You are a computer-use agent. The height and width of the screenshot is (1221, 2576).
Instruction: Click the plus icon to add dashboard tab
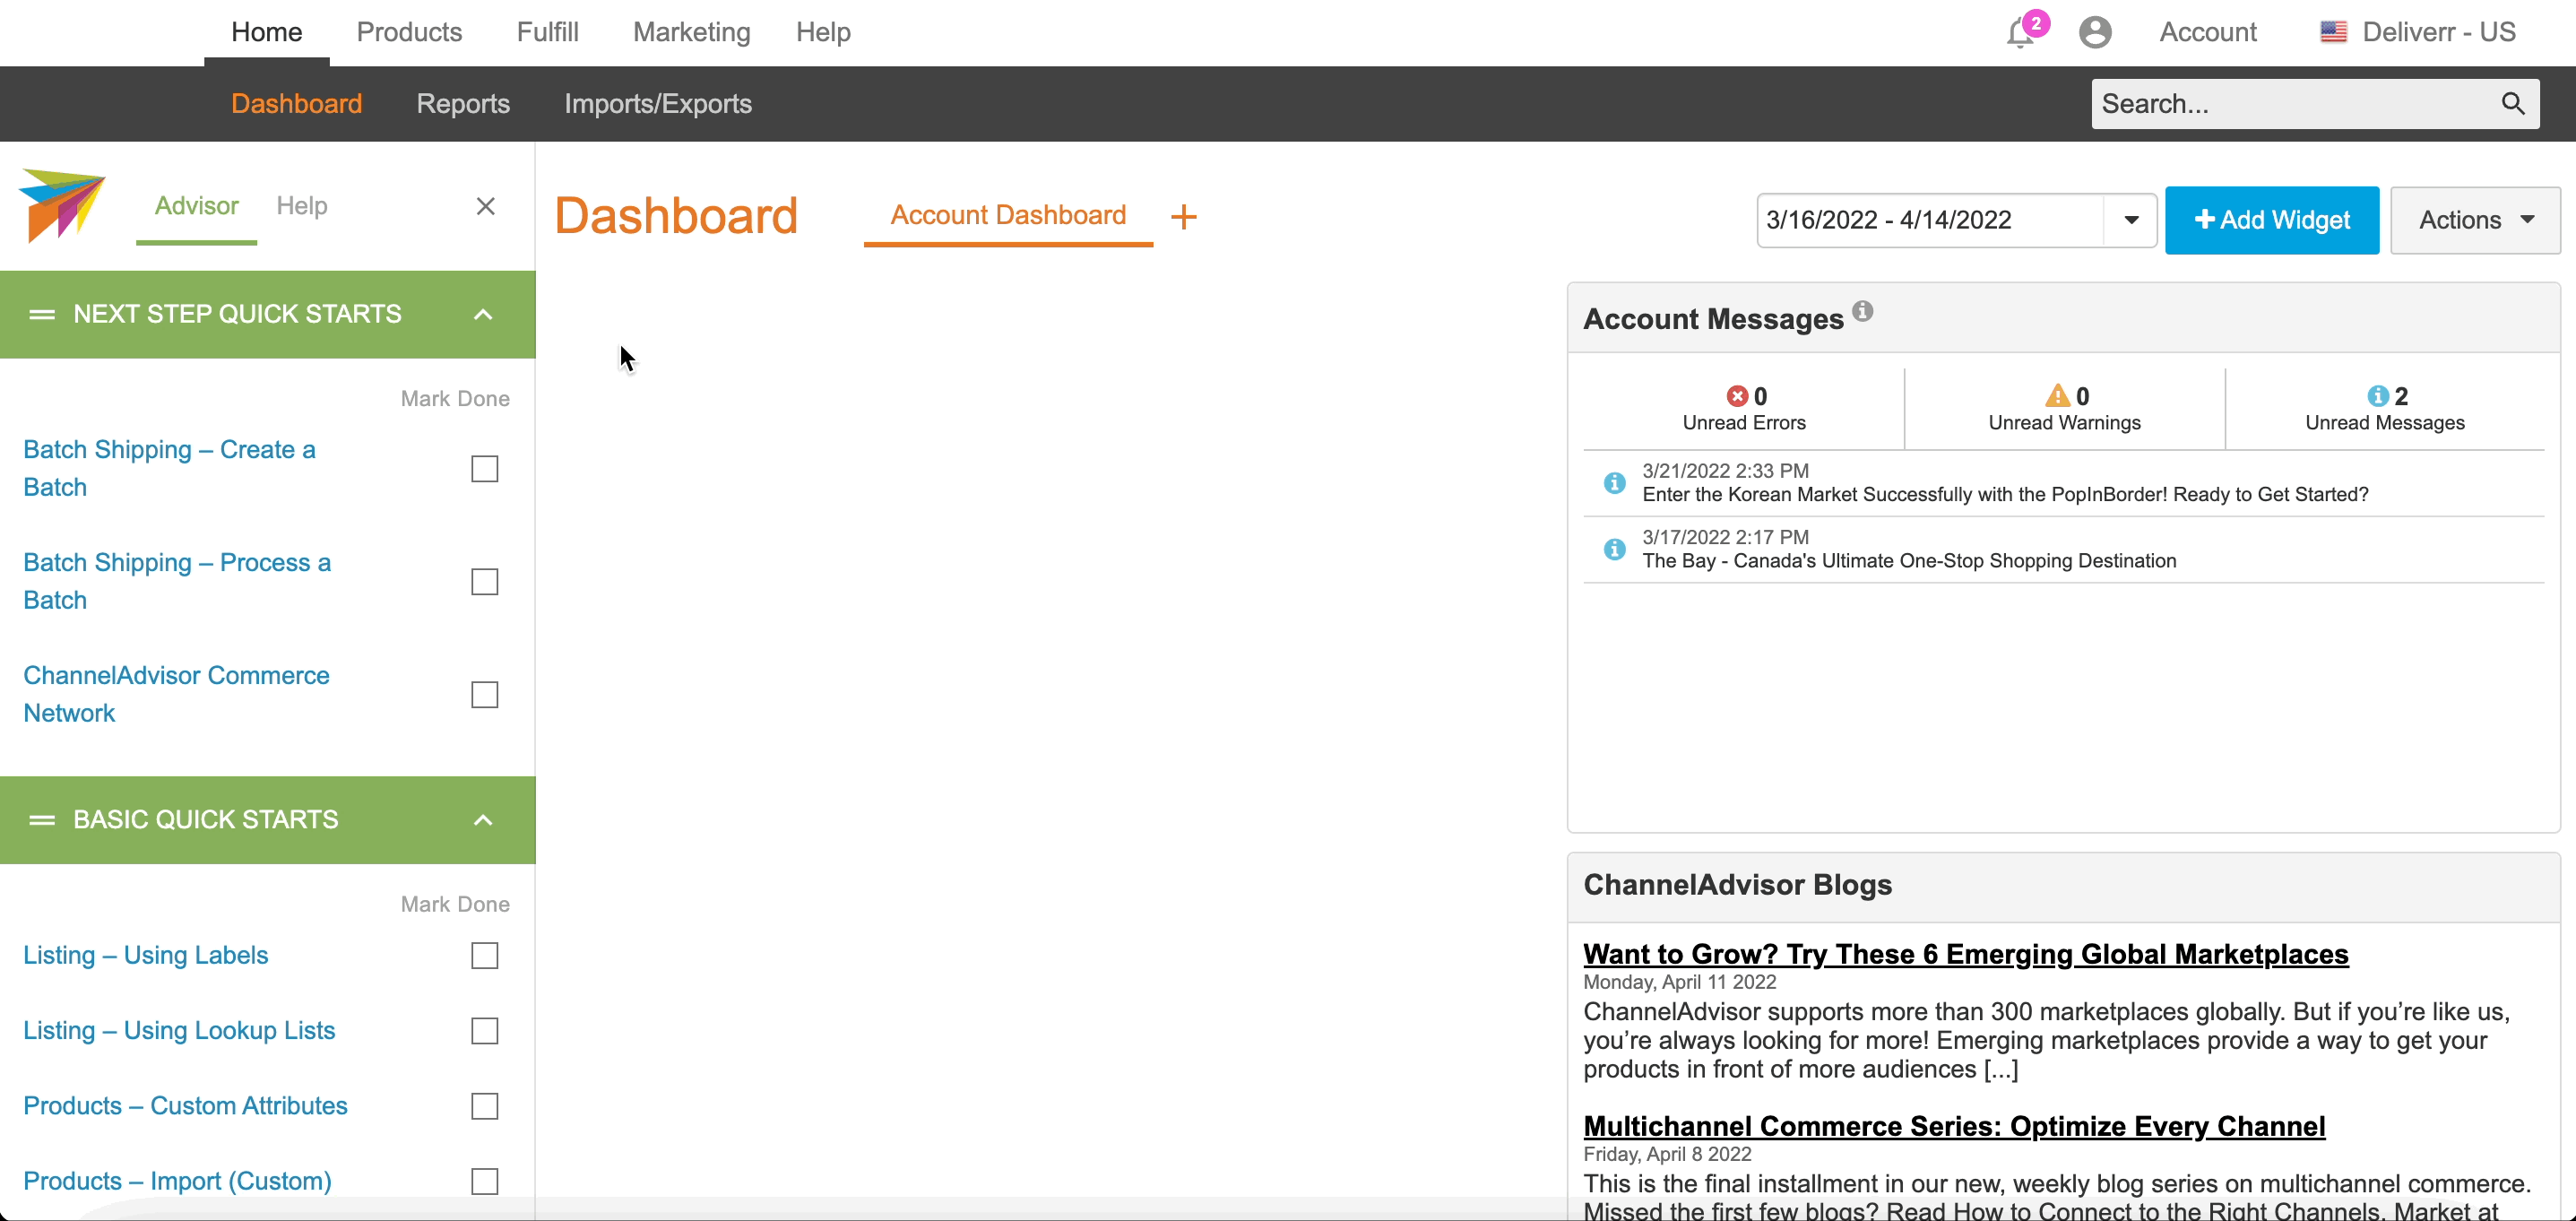tap(1184, 216)
